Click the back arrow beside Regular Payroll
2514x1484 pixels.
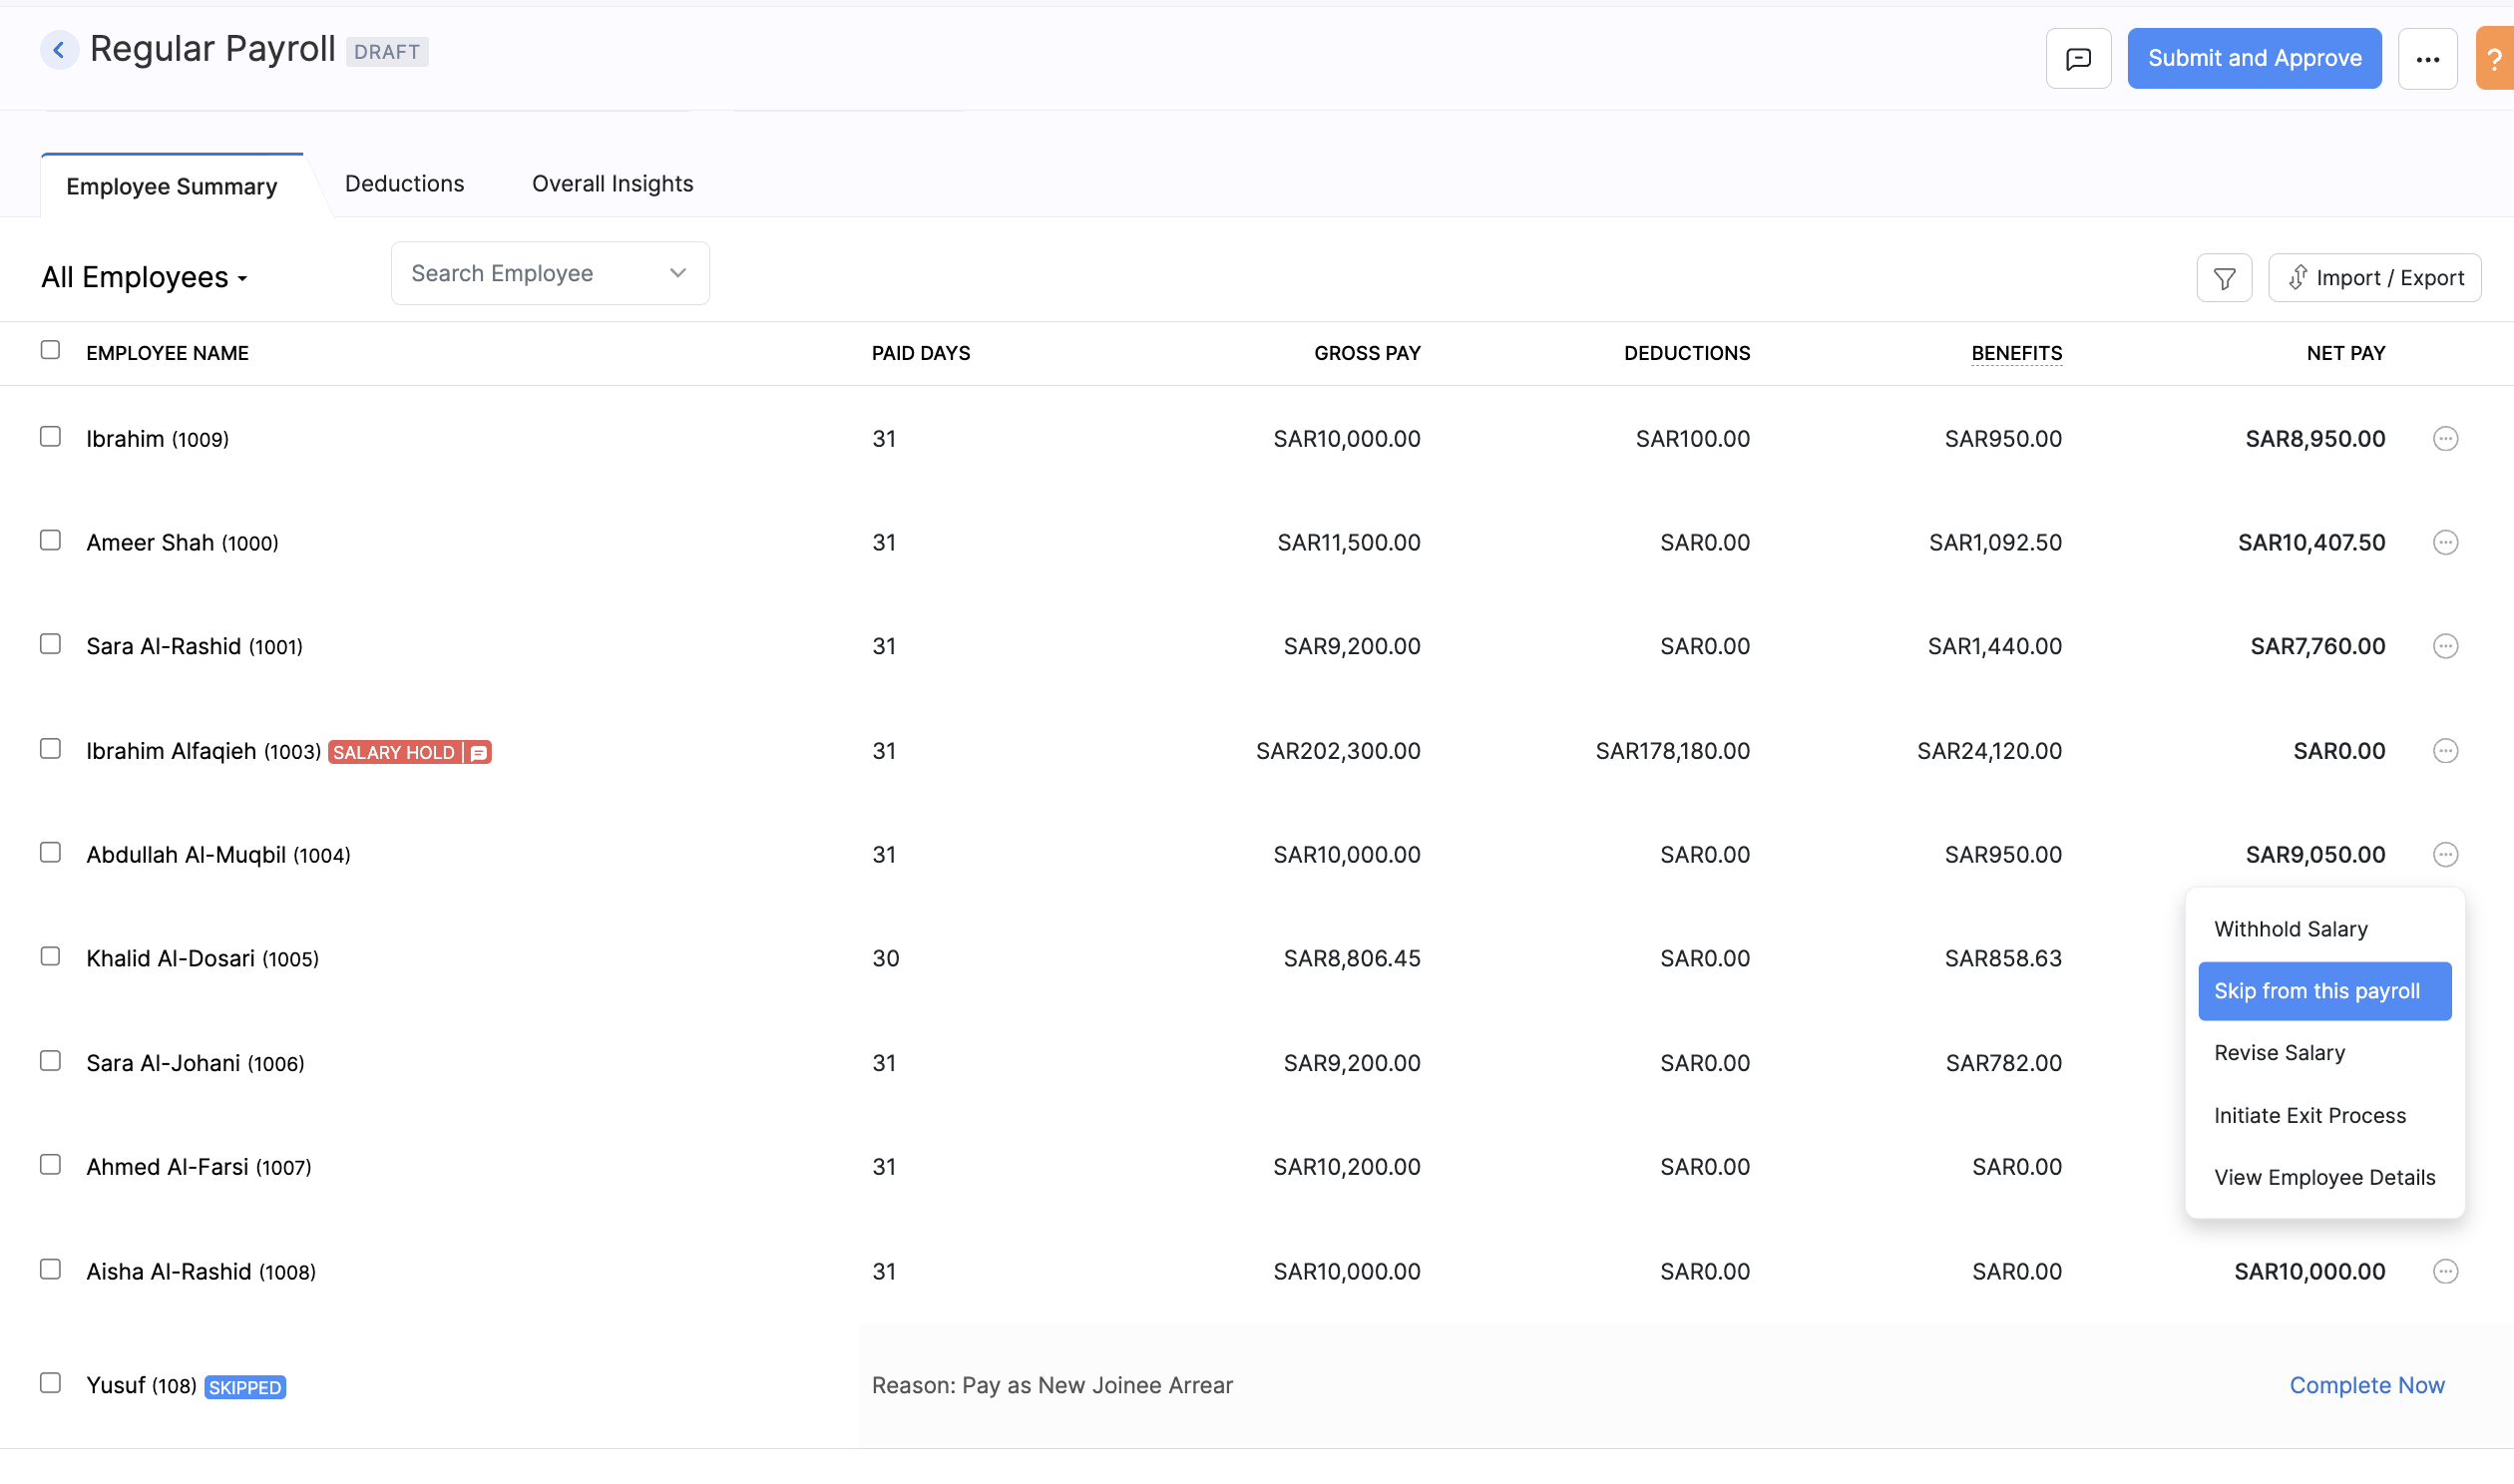click(59, 50)
